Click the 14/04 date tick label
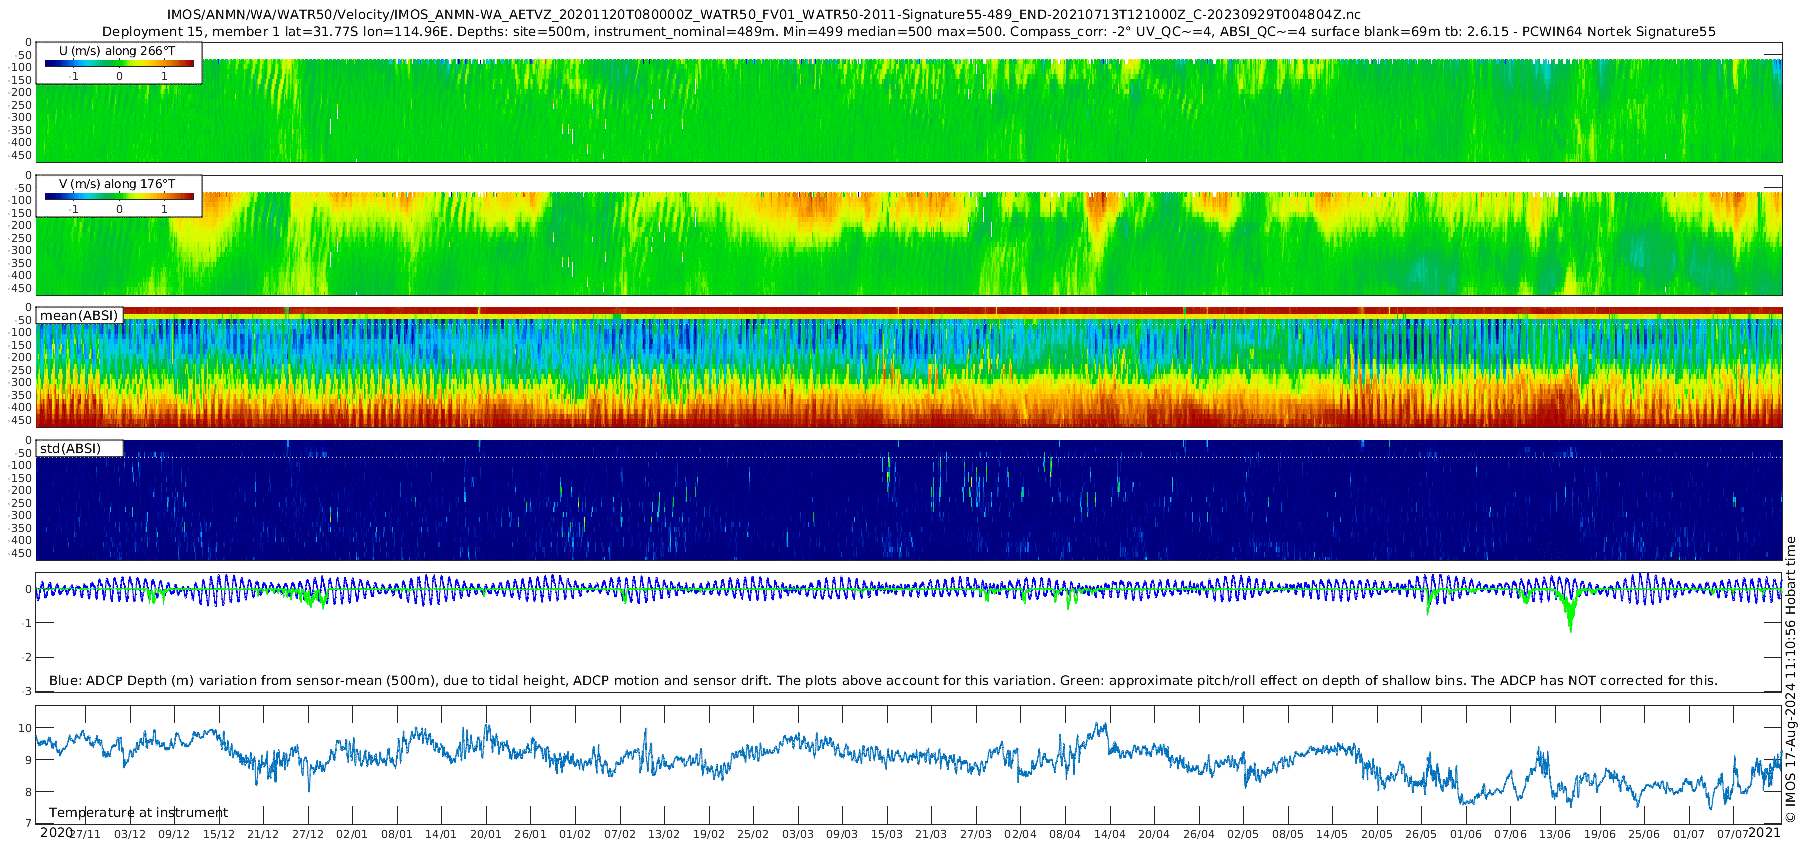The height and width of the screenshot is (850, 1800). (1110, 834)
